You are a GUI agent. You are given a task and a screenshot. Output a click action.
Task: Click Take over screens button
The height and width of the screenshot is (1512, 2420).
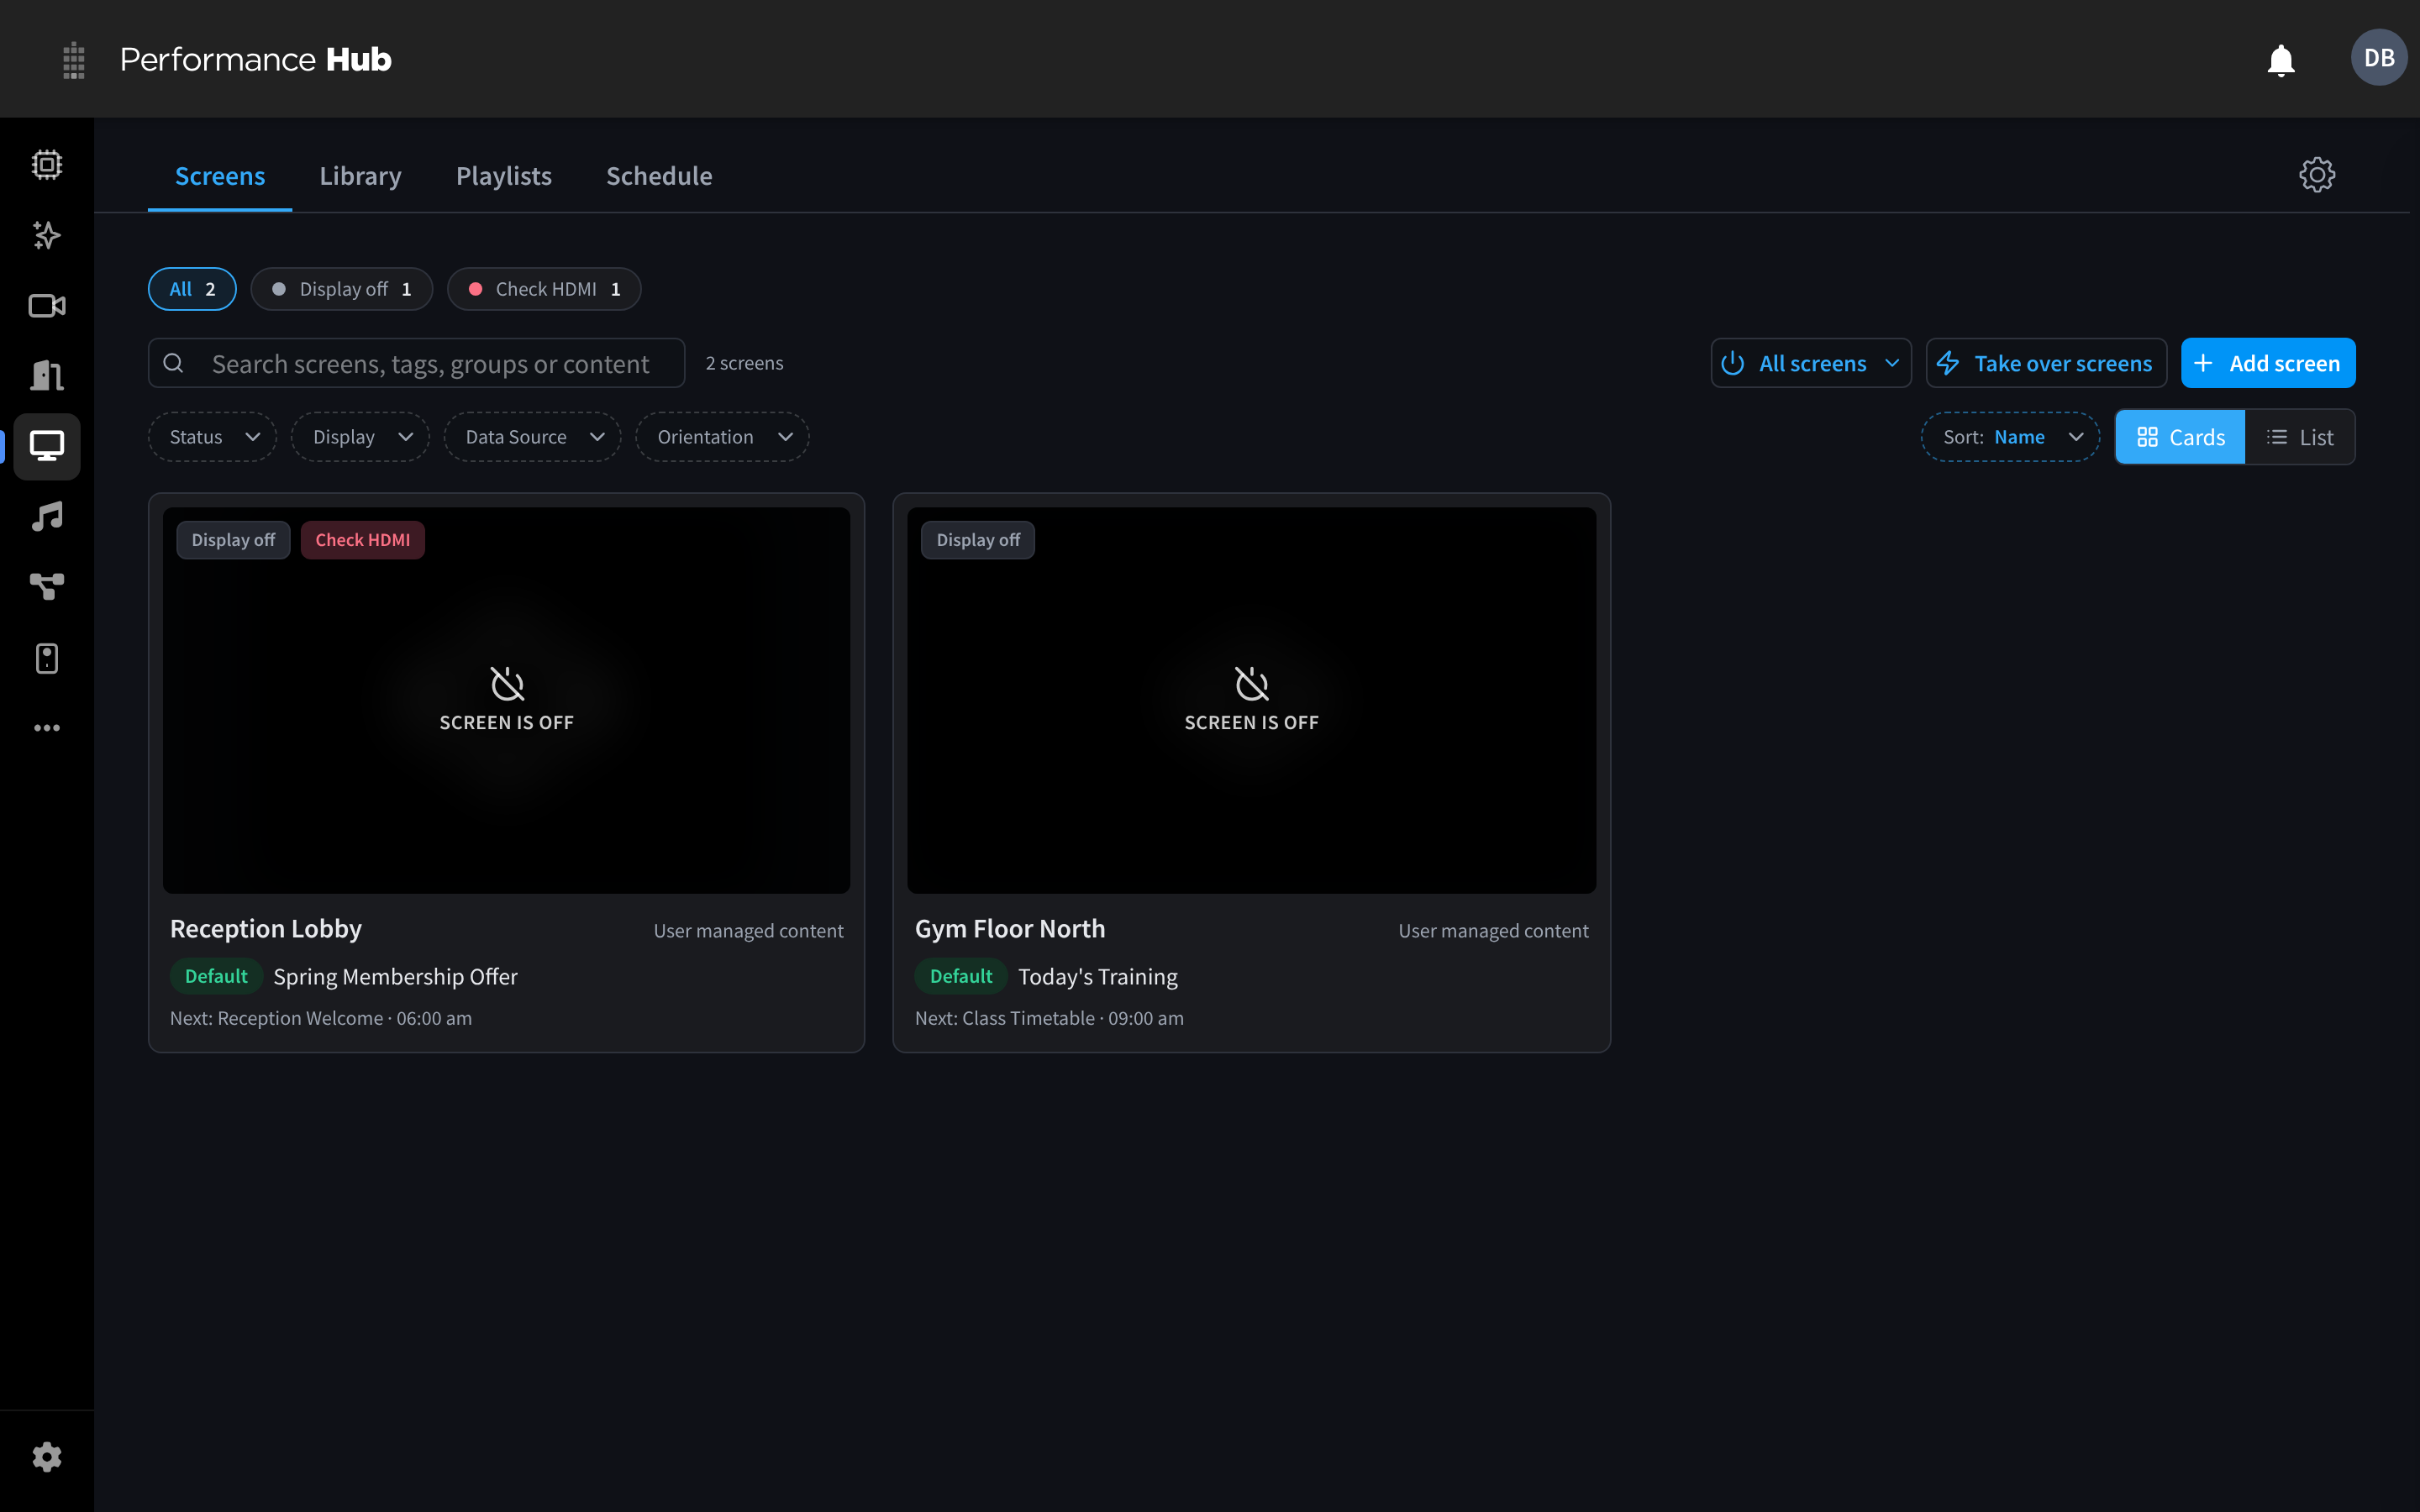[x=2046, y=363]
